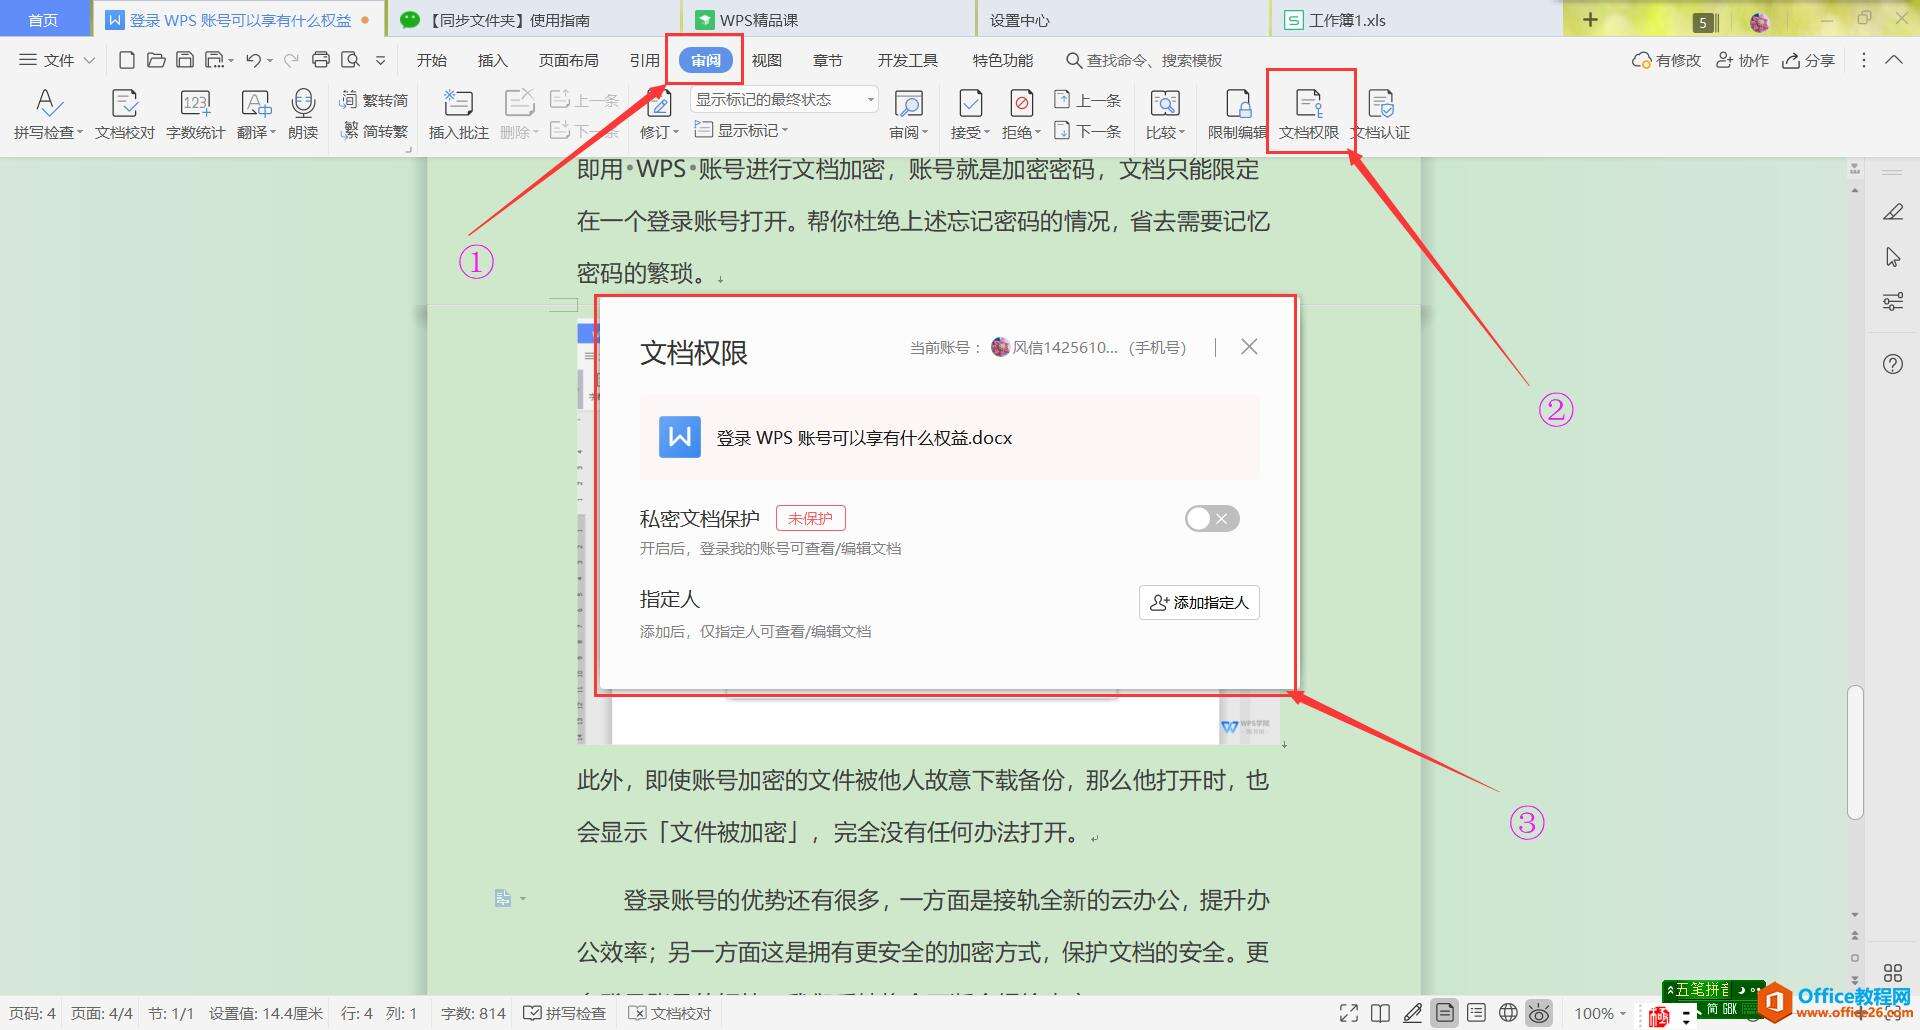Click the 朗读 read-aloud microphone icon
The width and height of the screenshot is (1920, 1030).
click(303, 103)
